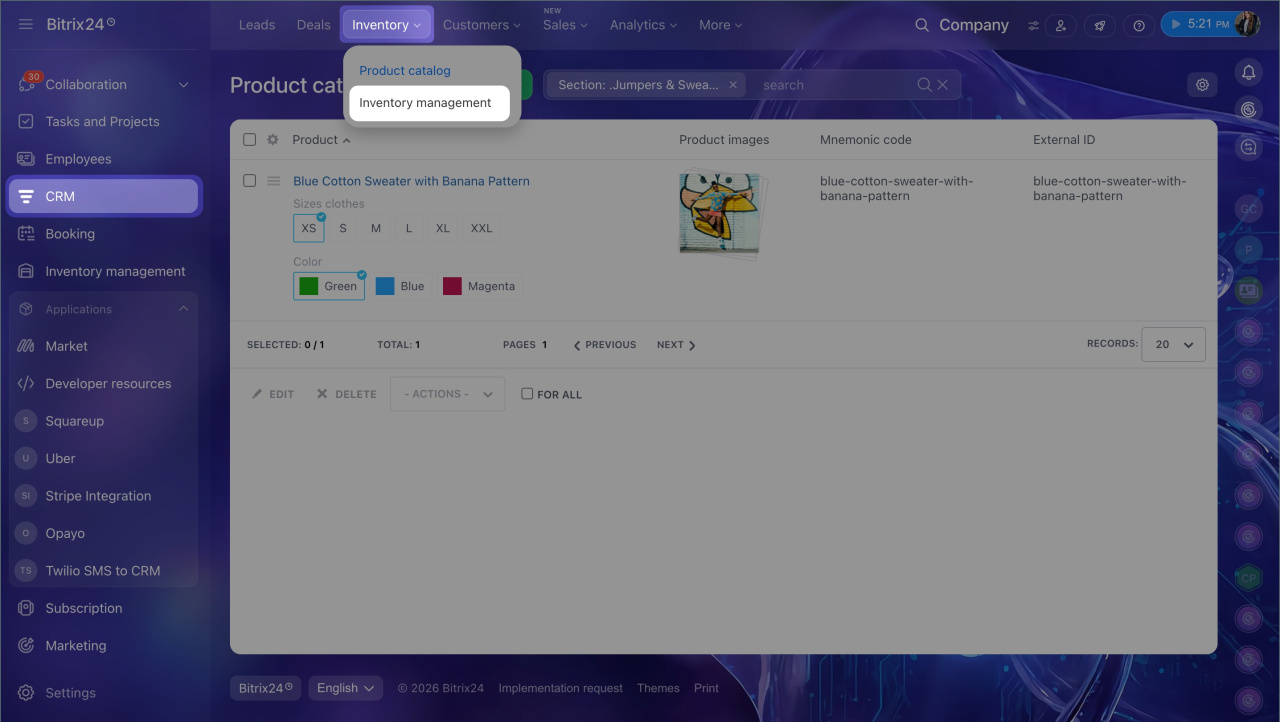The height and width of the screenshot is (722, 1280).
Task: Open grid settings gear beside Product column
Action: [272, 140]
